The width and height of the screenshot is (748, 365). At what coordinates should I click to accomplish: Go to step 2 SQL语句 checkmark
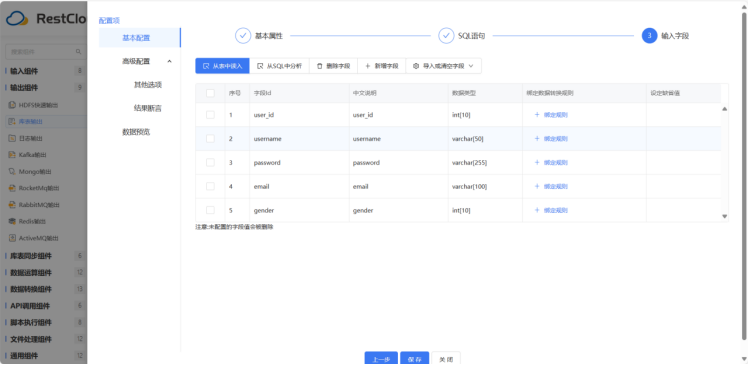(446, 36)
